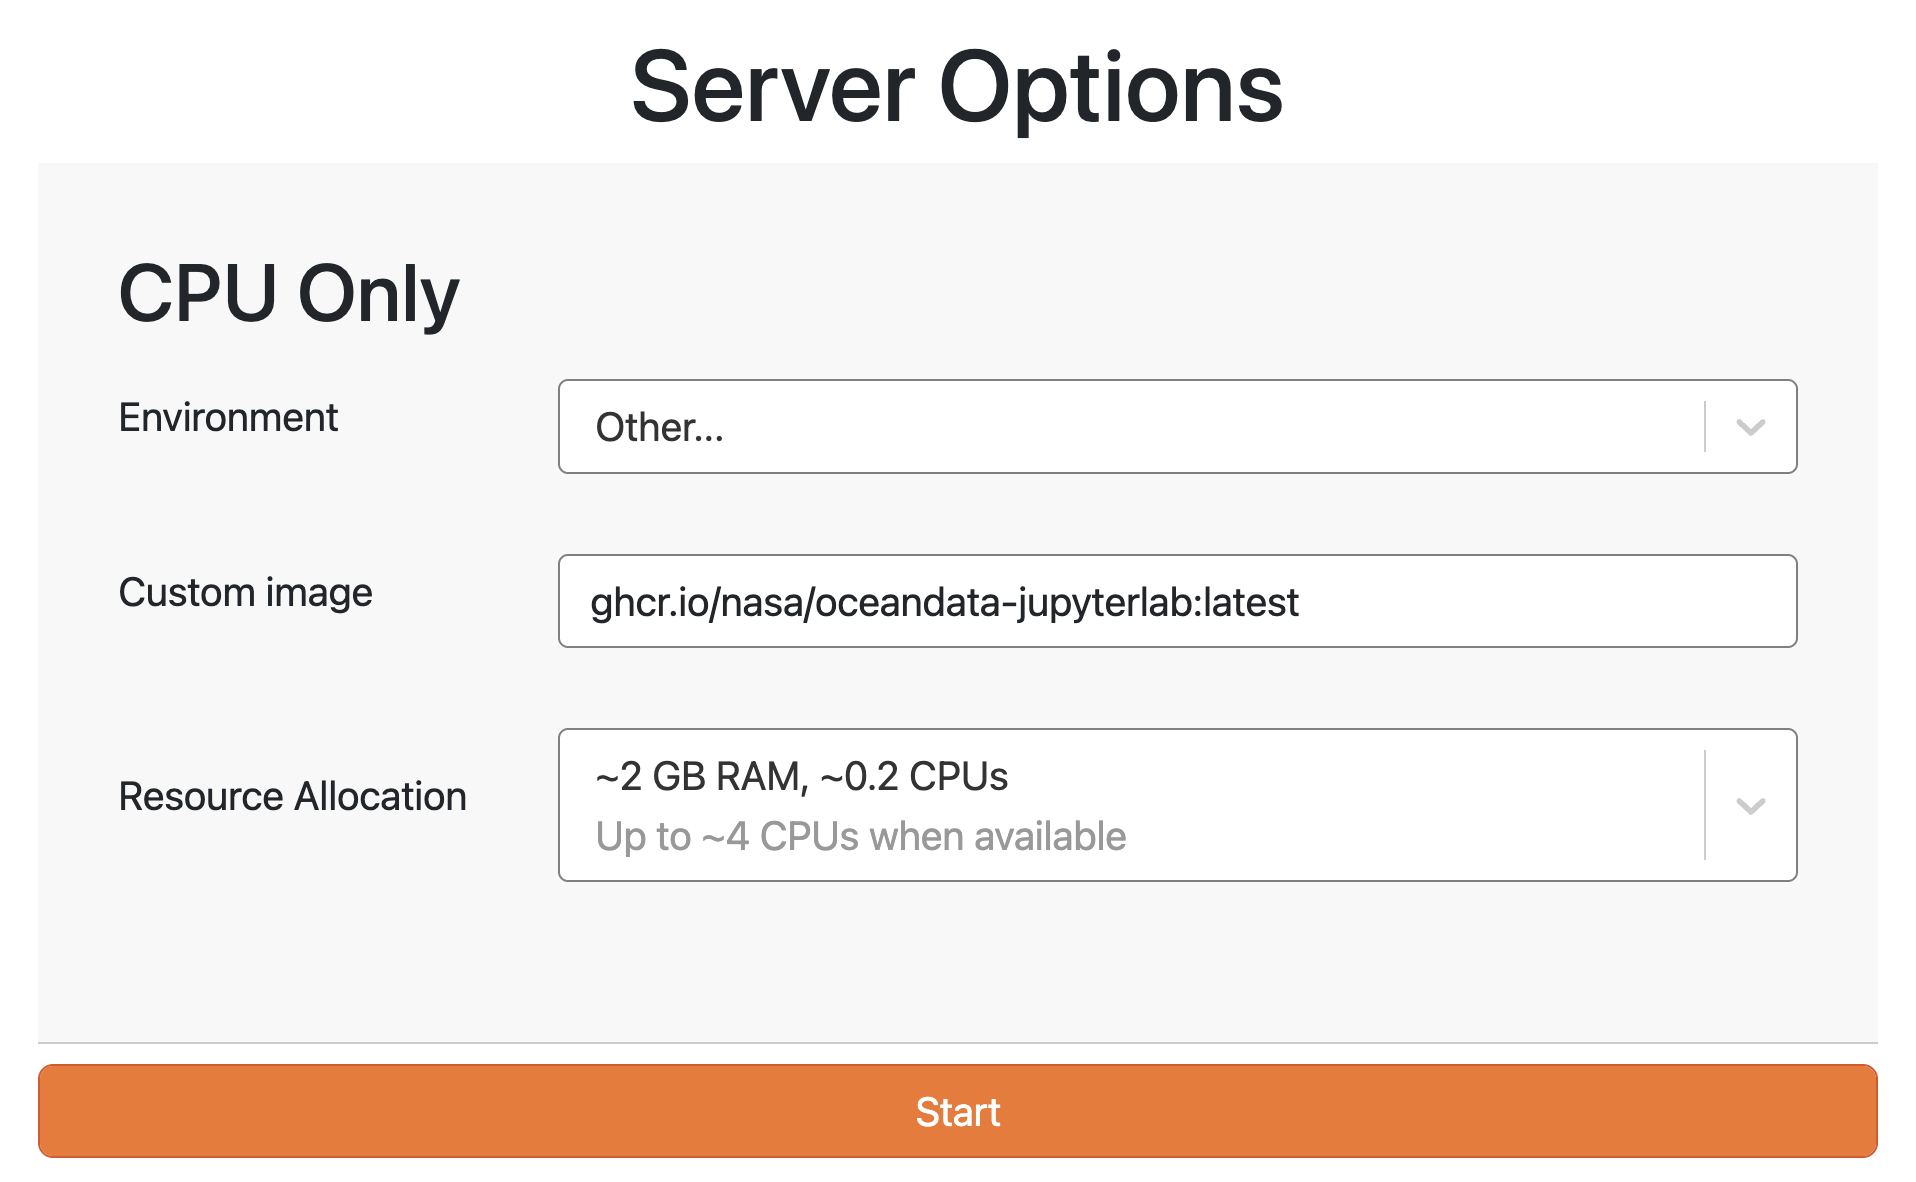Click the separator beside the Environment chevron
Screen dimensions: 1916x1182
pyautogui.click(x=1705, y=427)
